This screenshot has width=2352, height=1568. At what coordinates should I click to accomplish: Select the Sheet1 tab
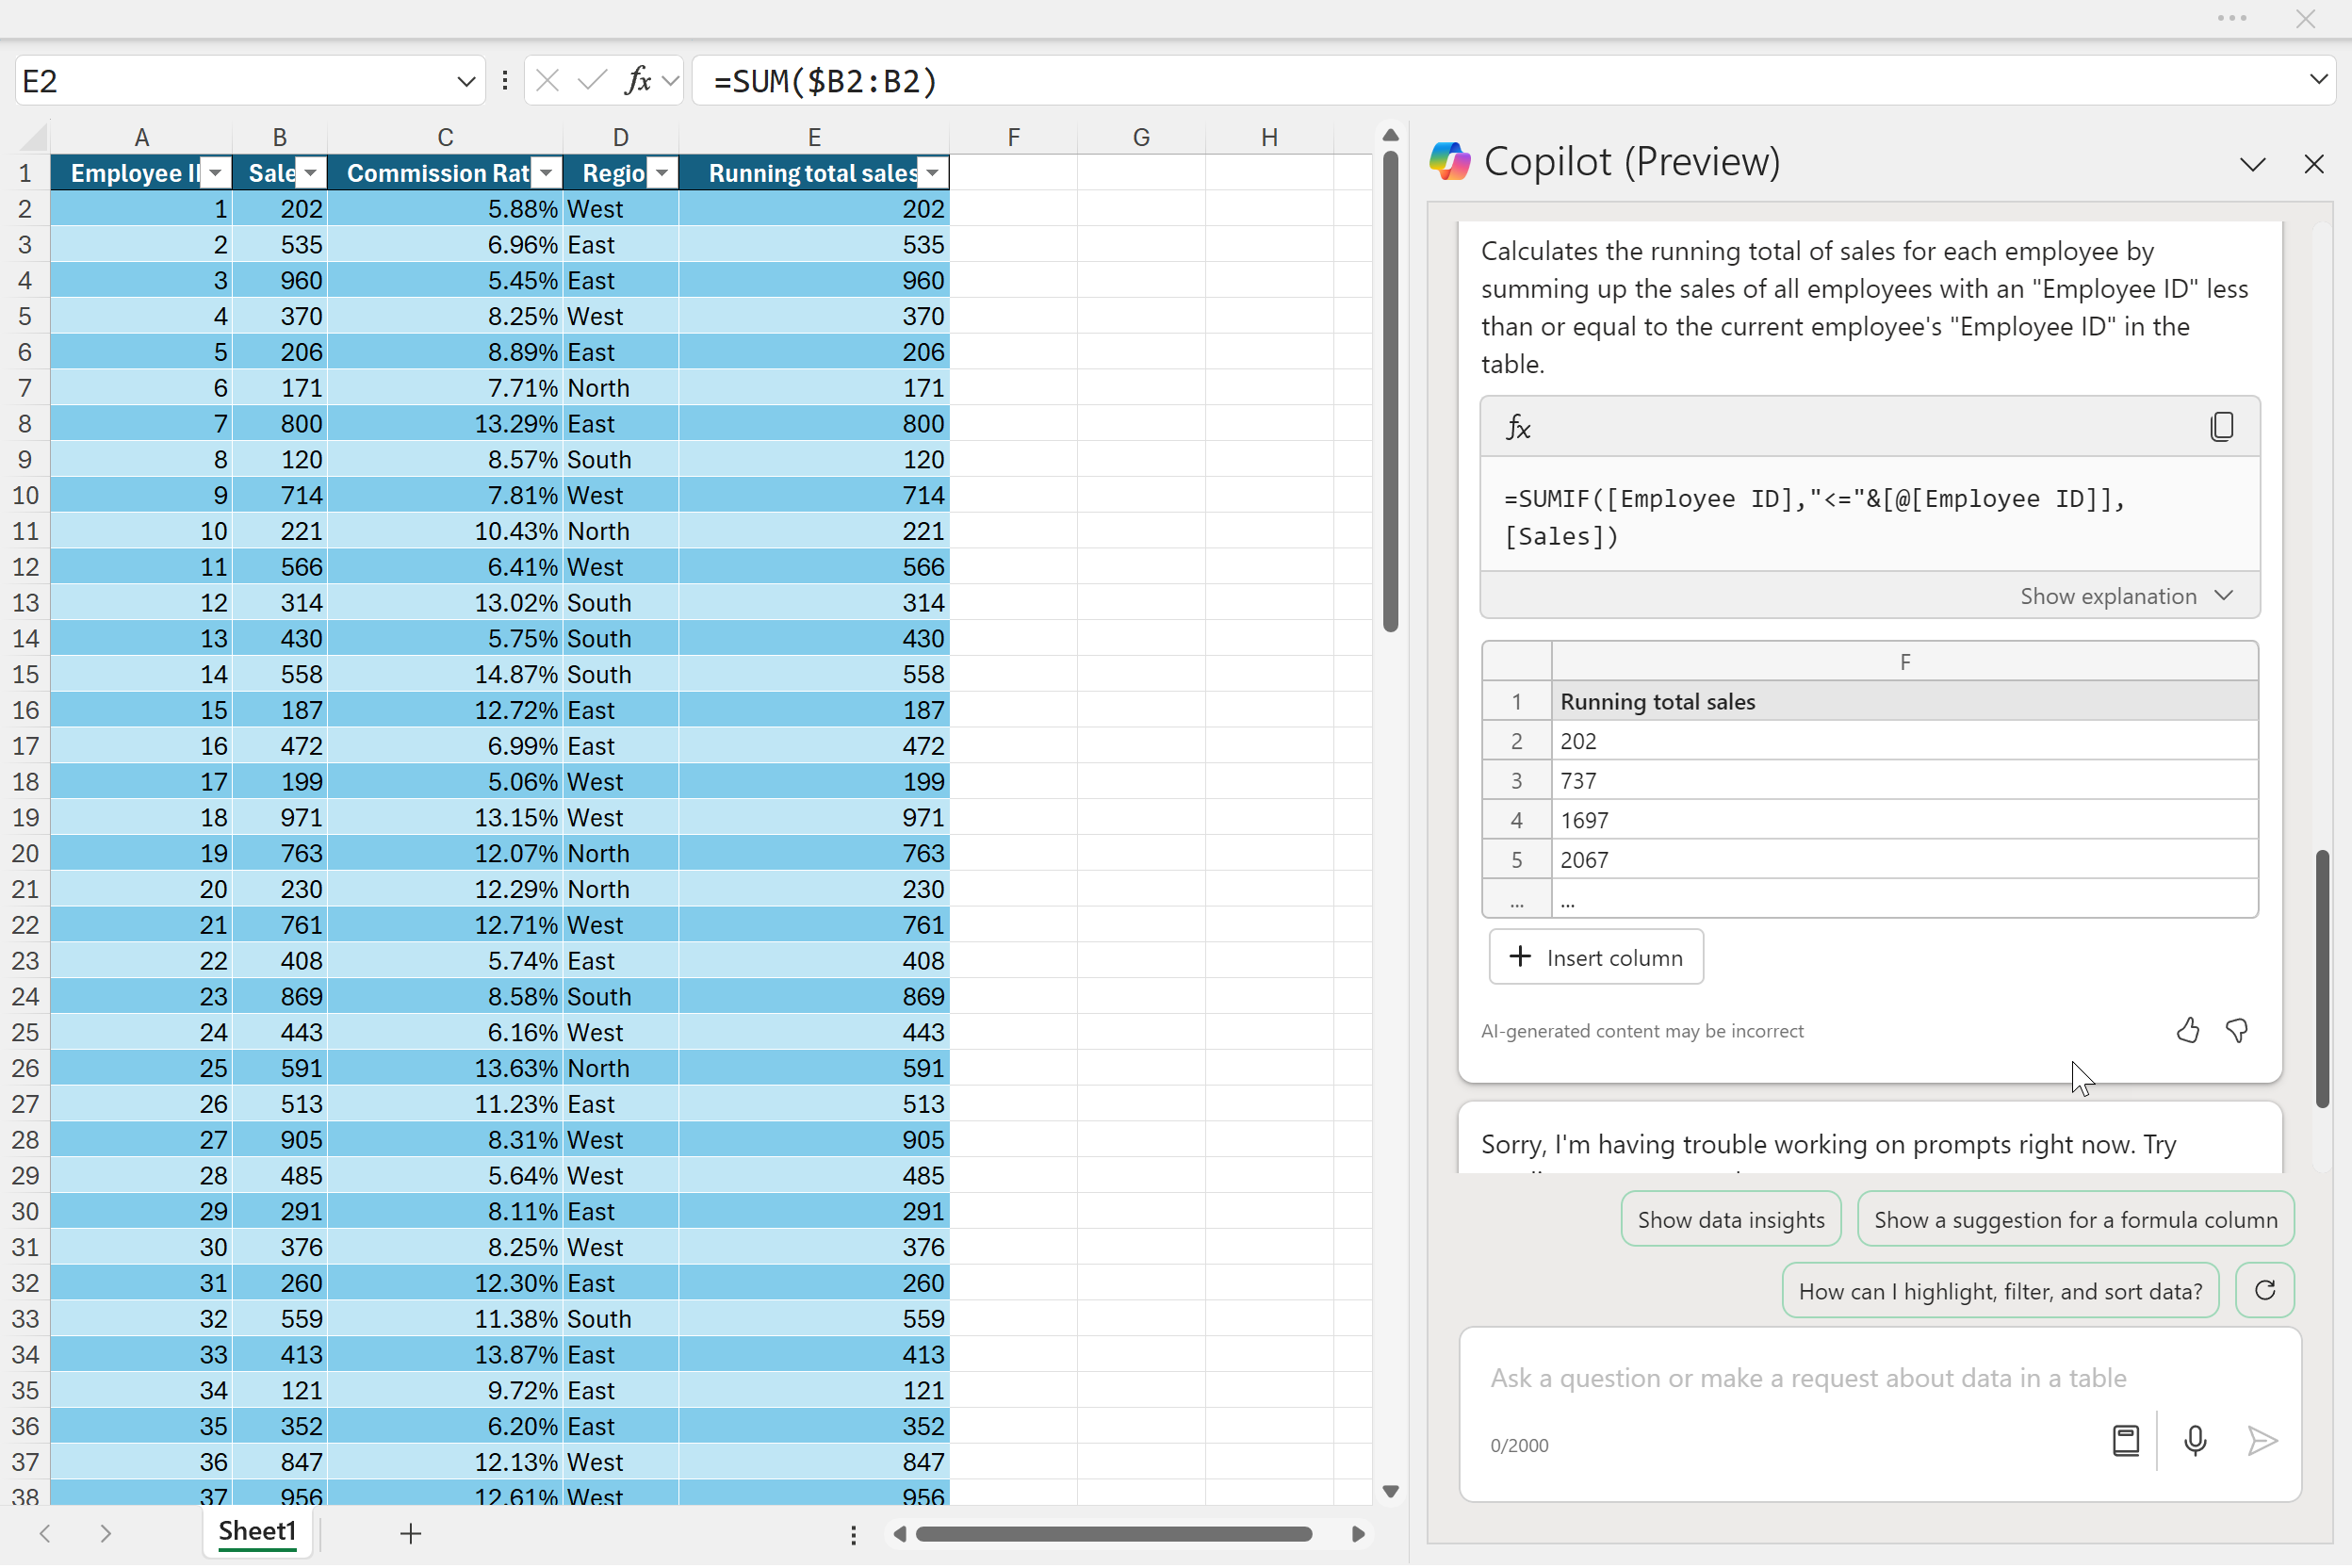pyautogui.click(x=257, y=1532)
